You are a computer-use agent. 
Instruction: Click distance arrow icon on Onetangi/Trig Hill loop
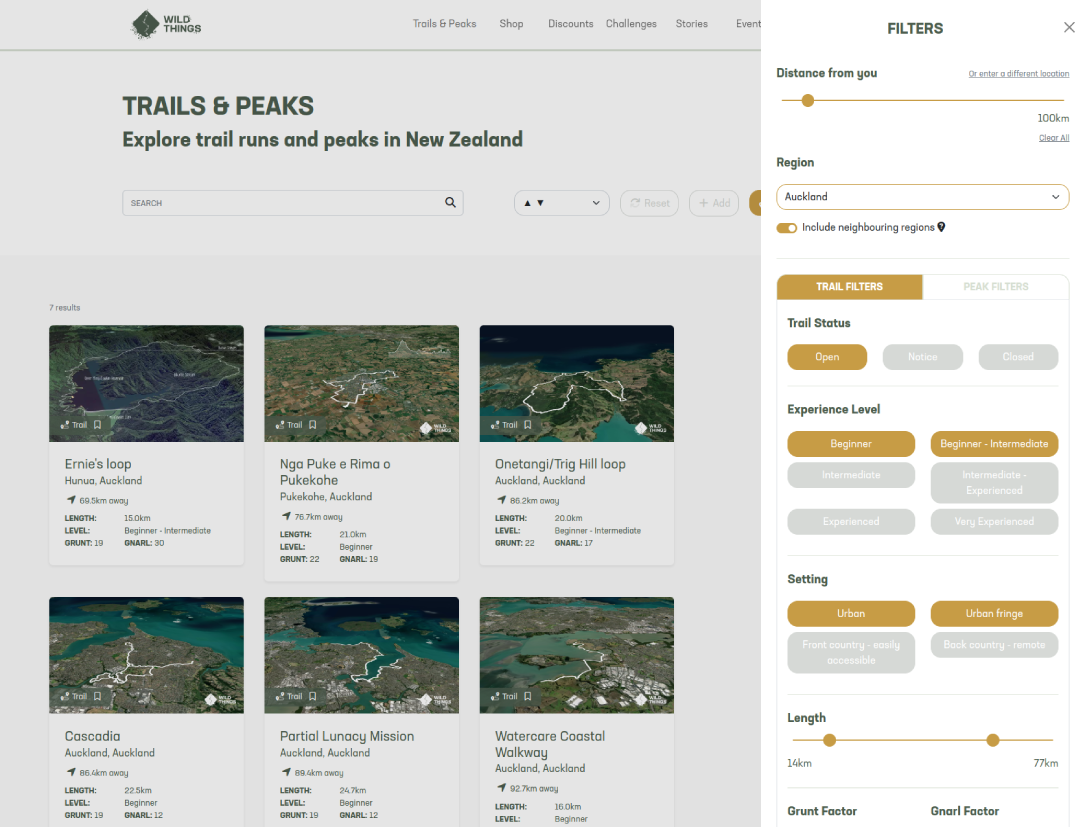501,500
